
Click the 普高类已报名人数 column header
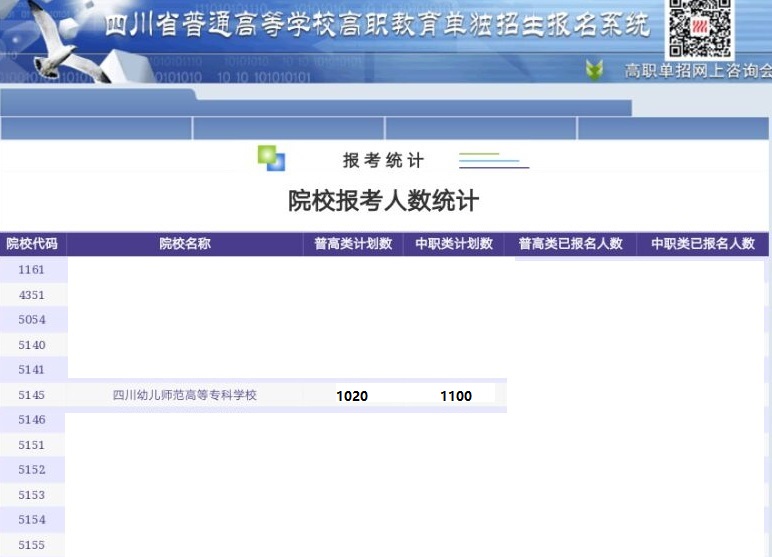571,244
